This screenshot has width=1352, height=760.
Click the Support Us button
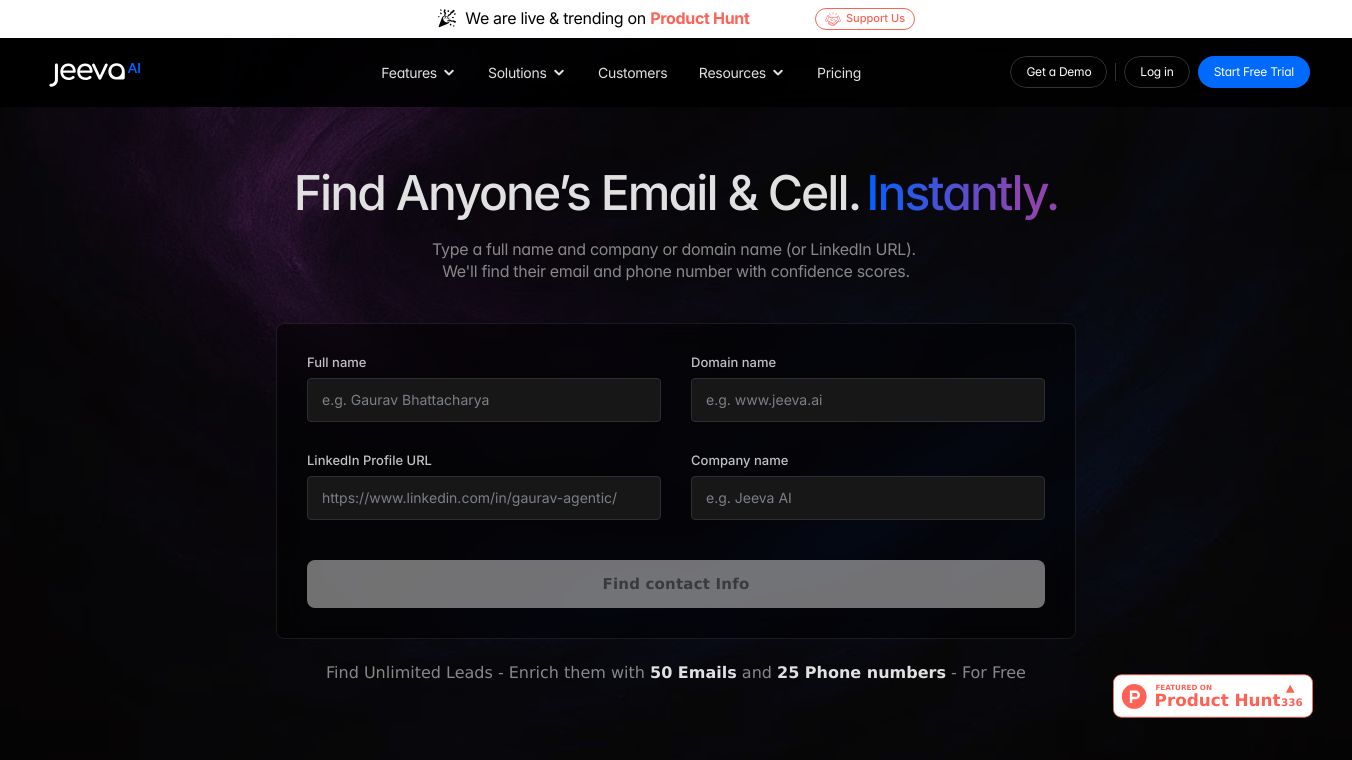pyautogui.click(x=865, y=19)
